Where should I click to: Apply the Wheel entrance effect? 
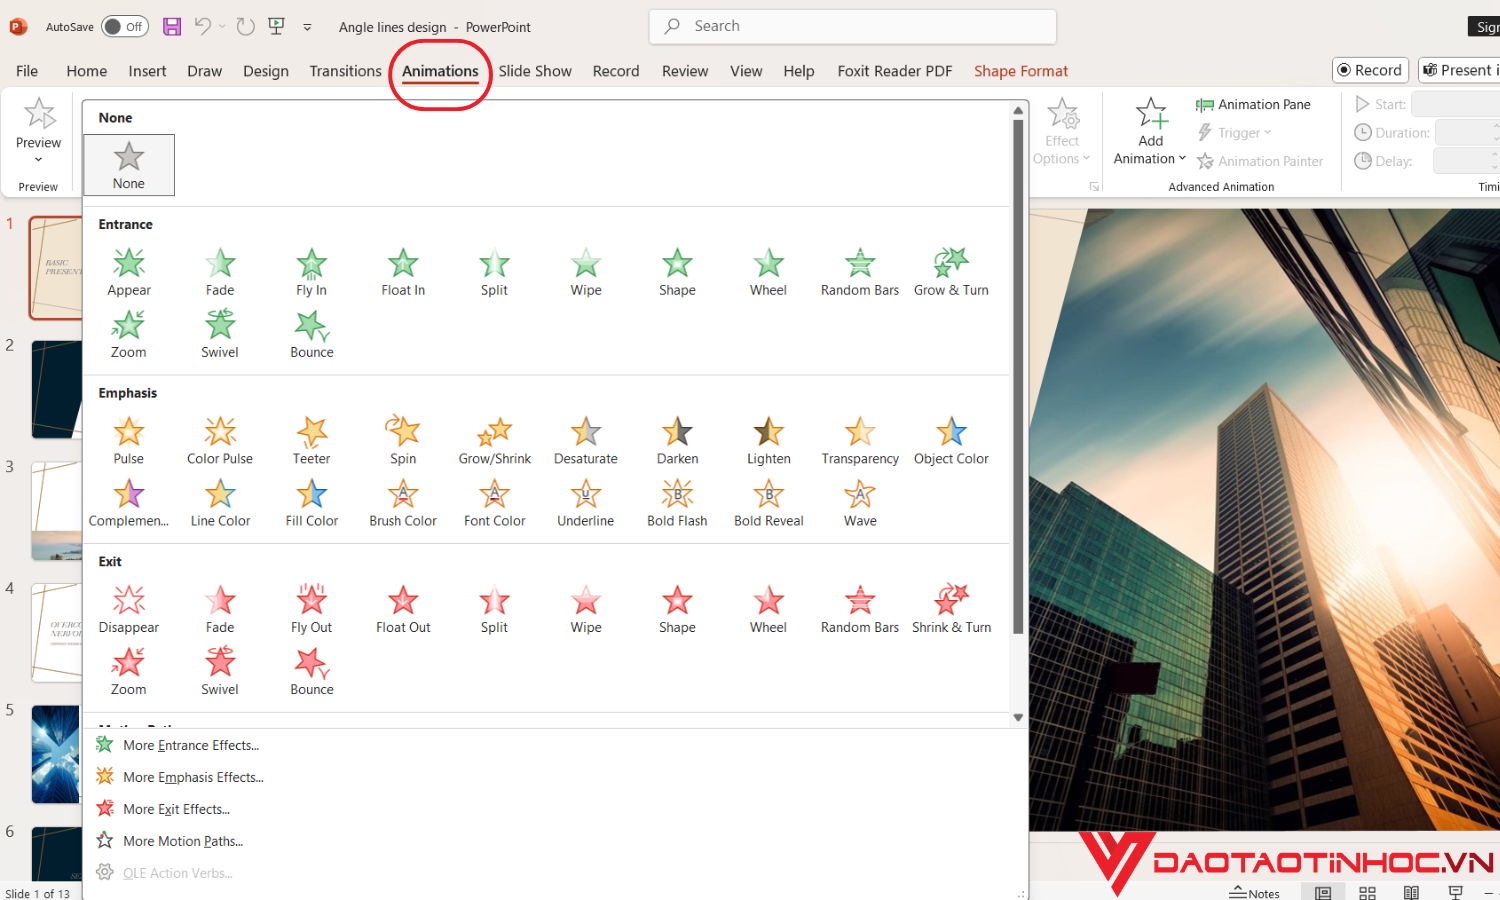point(767,270)
